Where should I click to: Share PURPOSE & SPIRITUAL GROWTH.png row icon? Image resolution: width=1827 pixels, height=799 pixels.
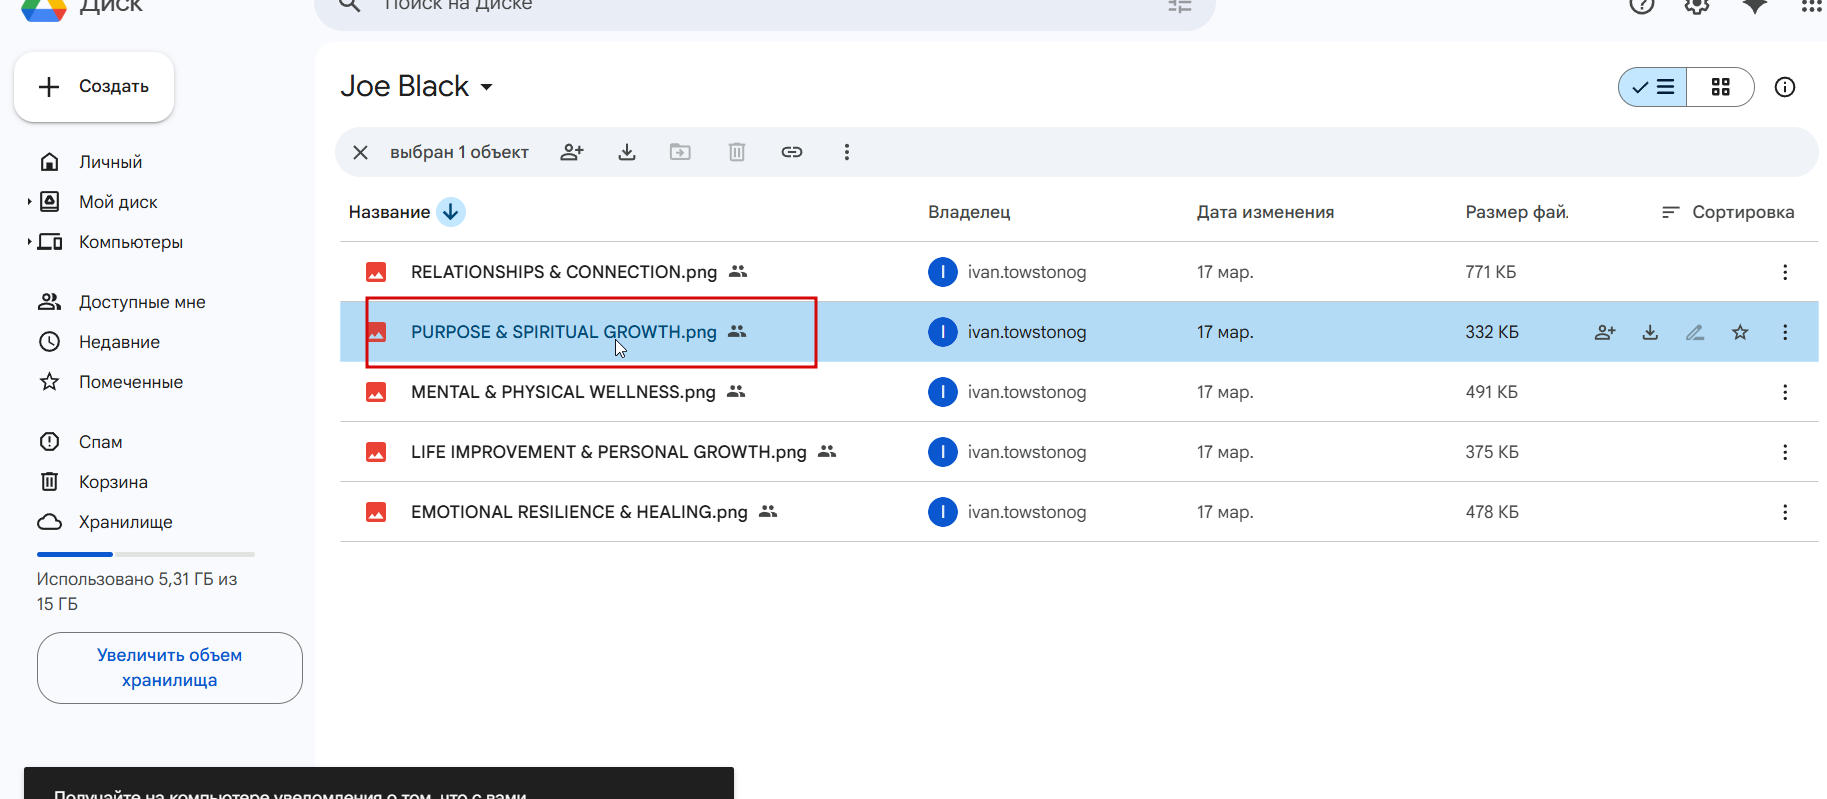tap(1605, 332)
